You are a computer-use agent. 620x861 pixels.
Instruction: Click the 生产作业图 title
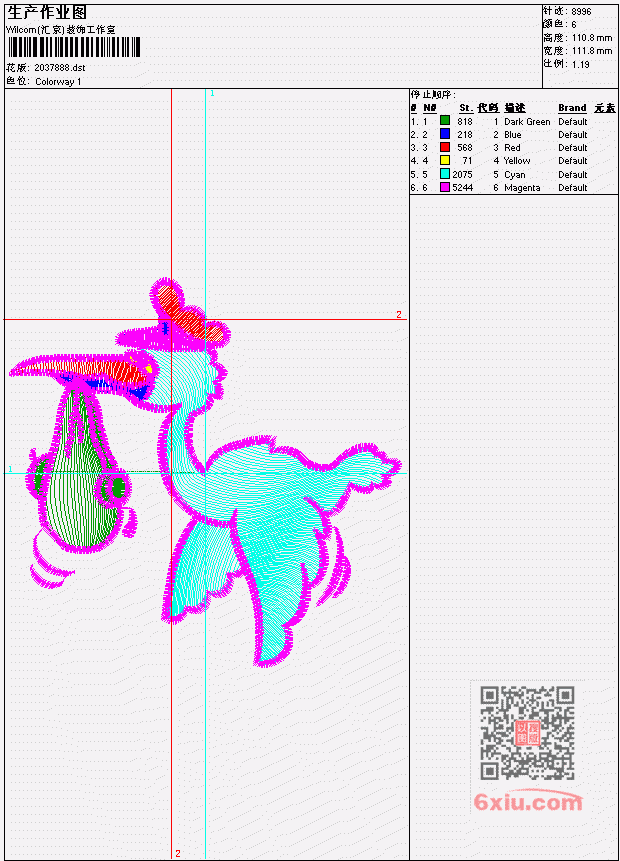tap(47, 12)
